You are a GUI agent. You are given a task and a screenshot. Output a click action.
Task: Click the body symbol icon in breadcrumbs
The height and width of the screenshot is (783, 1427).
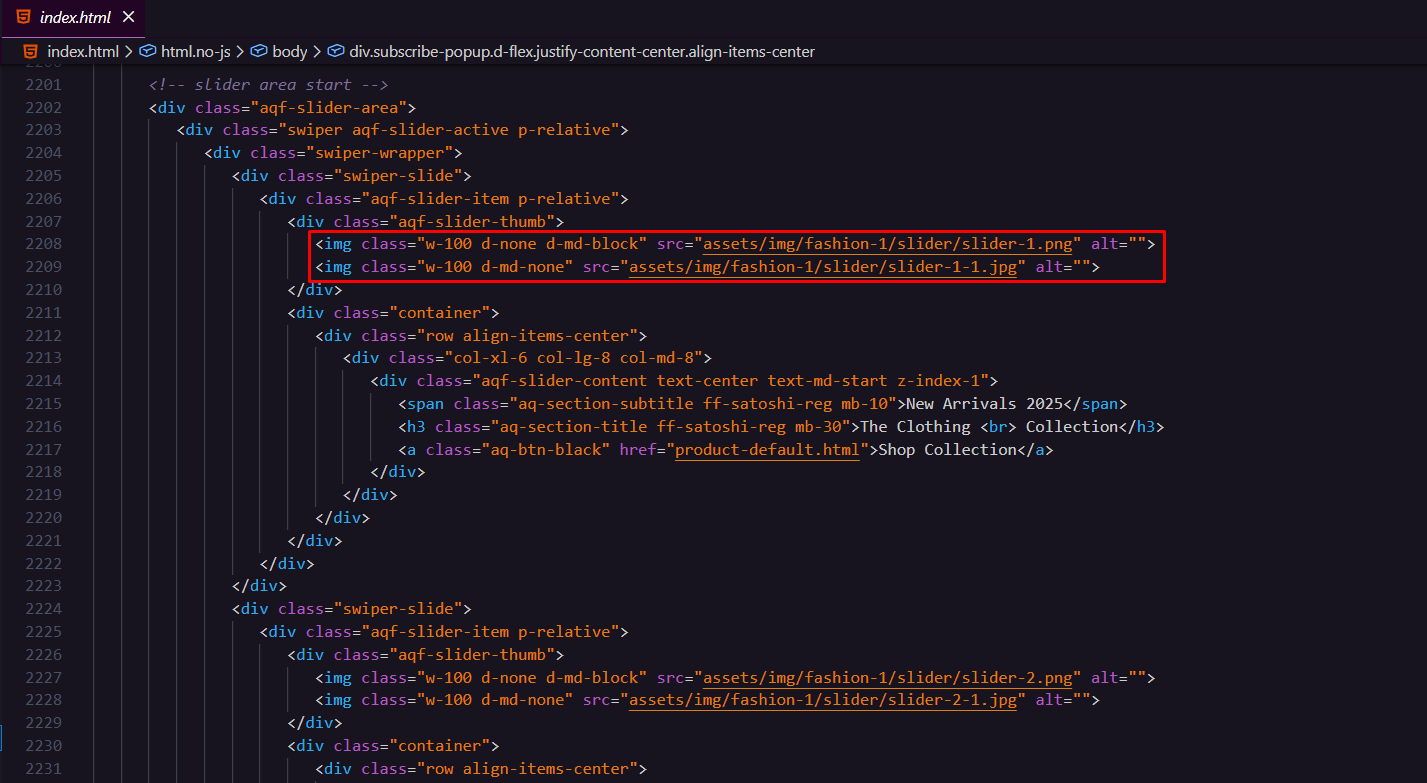(x=259, y=51)
